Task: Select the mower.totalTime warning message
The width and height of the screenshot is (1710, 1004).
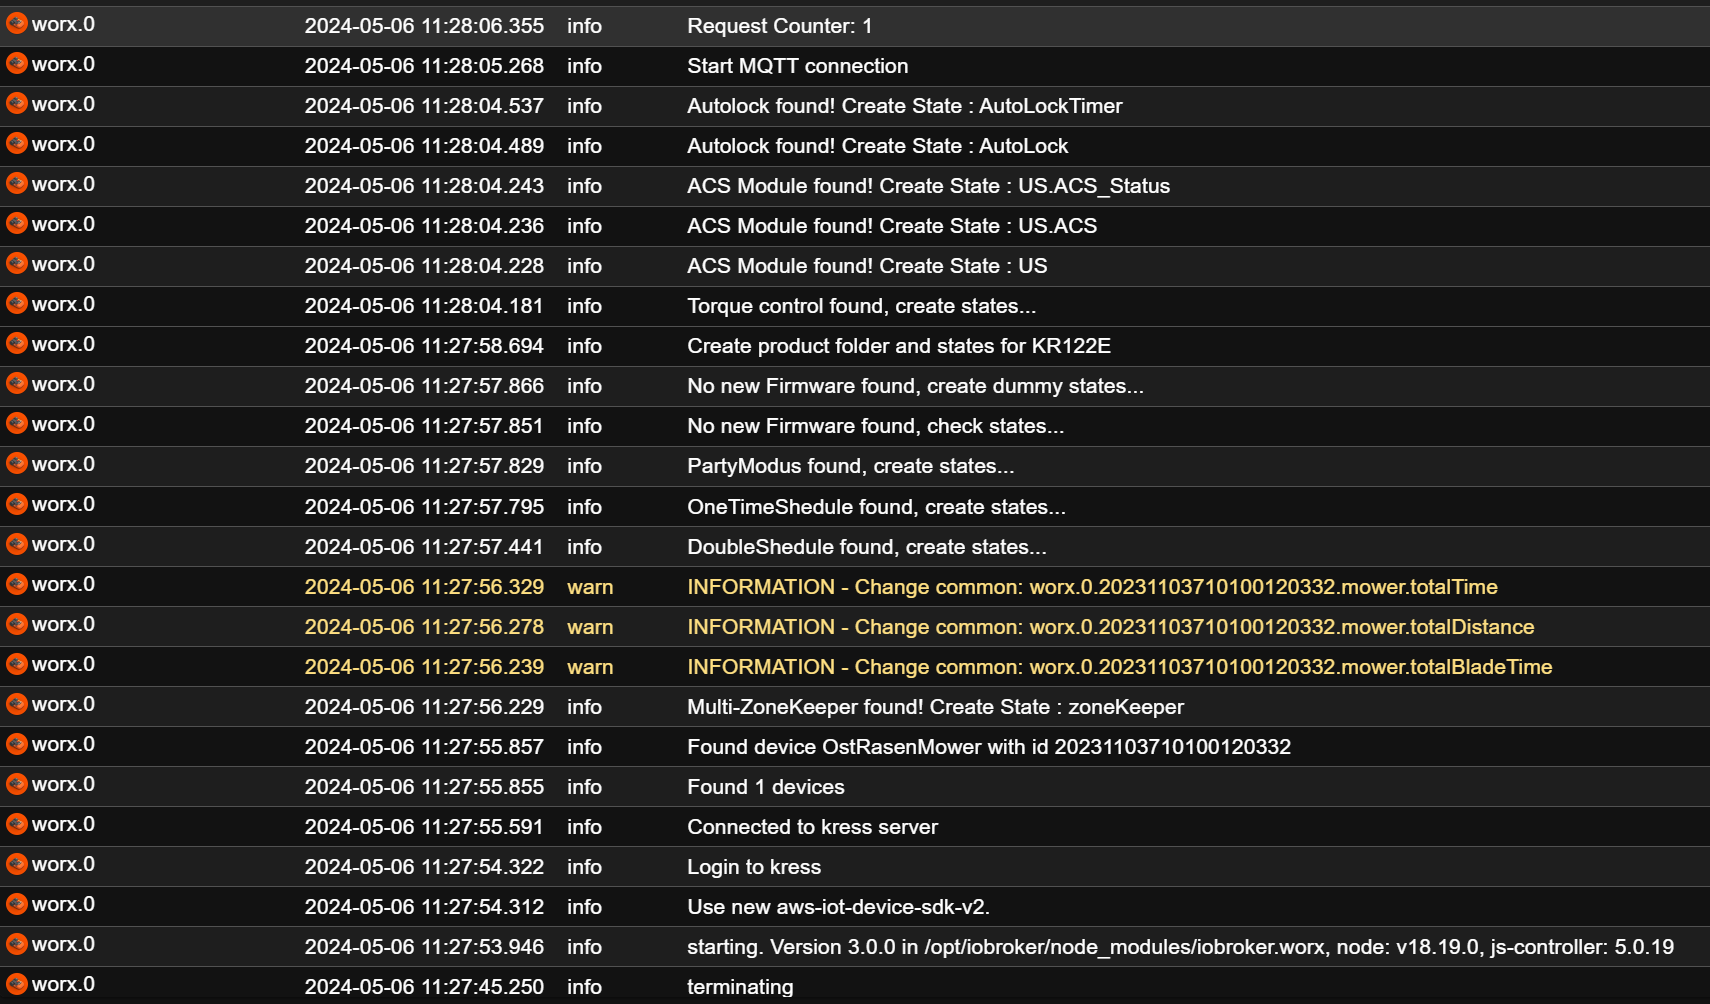Action: (1092, 587)
